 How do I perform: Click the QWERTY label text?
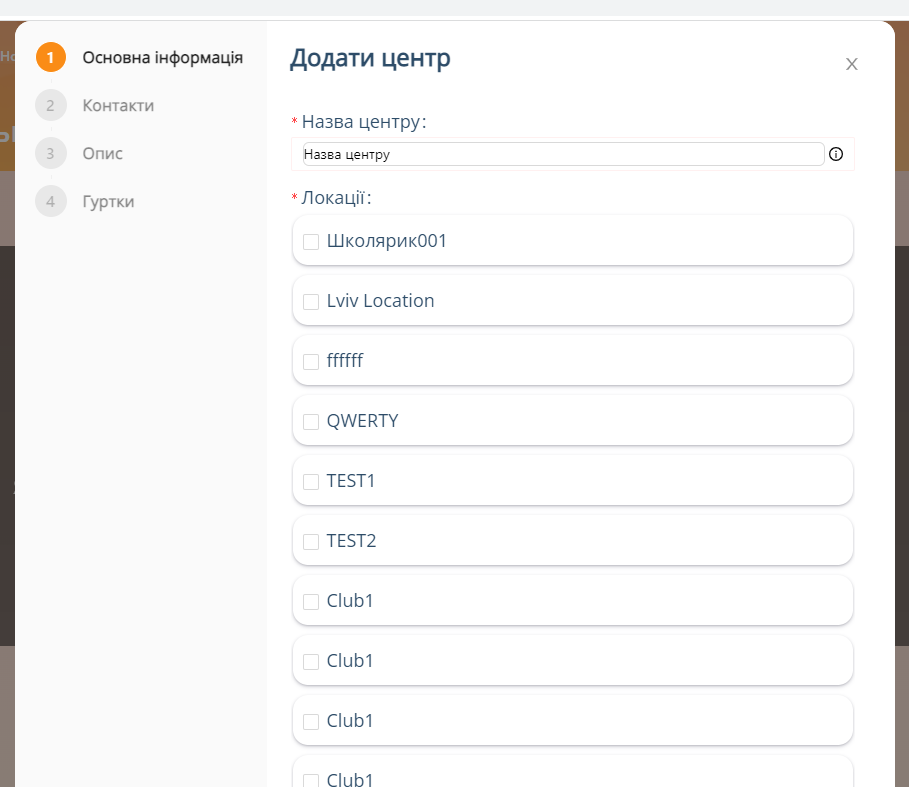pyautogui.click(x=362, y=421)
